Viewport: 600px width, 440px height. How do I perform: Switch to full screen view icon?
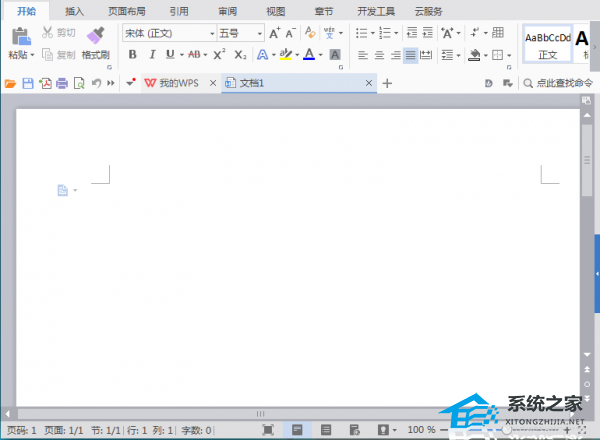268,430
